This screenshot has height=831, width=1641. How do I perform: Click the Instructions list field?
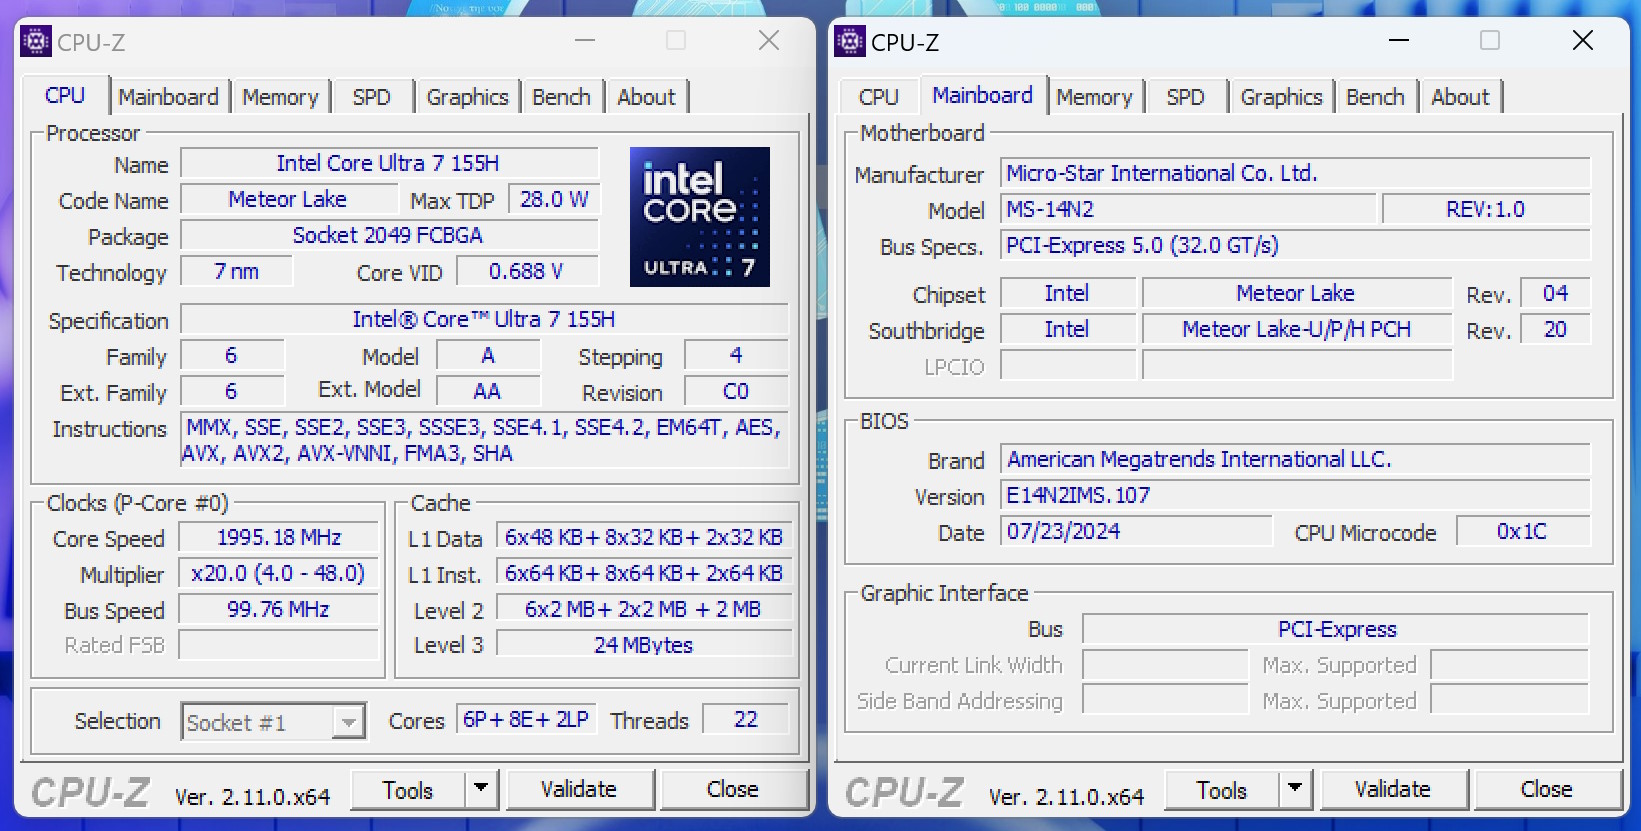tap(484, 440)
